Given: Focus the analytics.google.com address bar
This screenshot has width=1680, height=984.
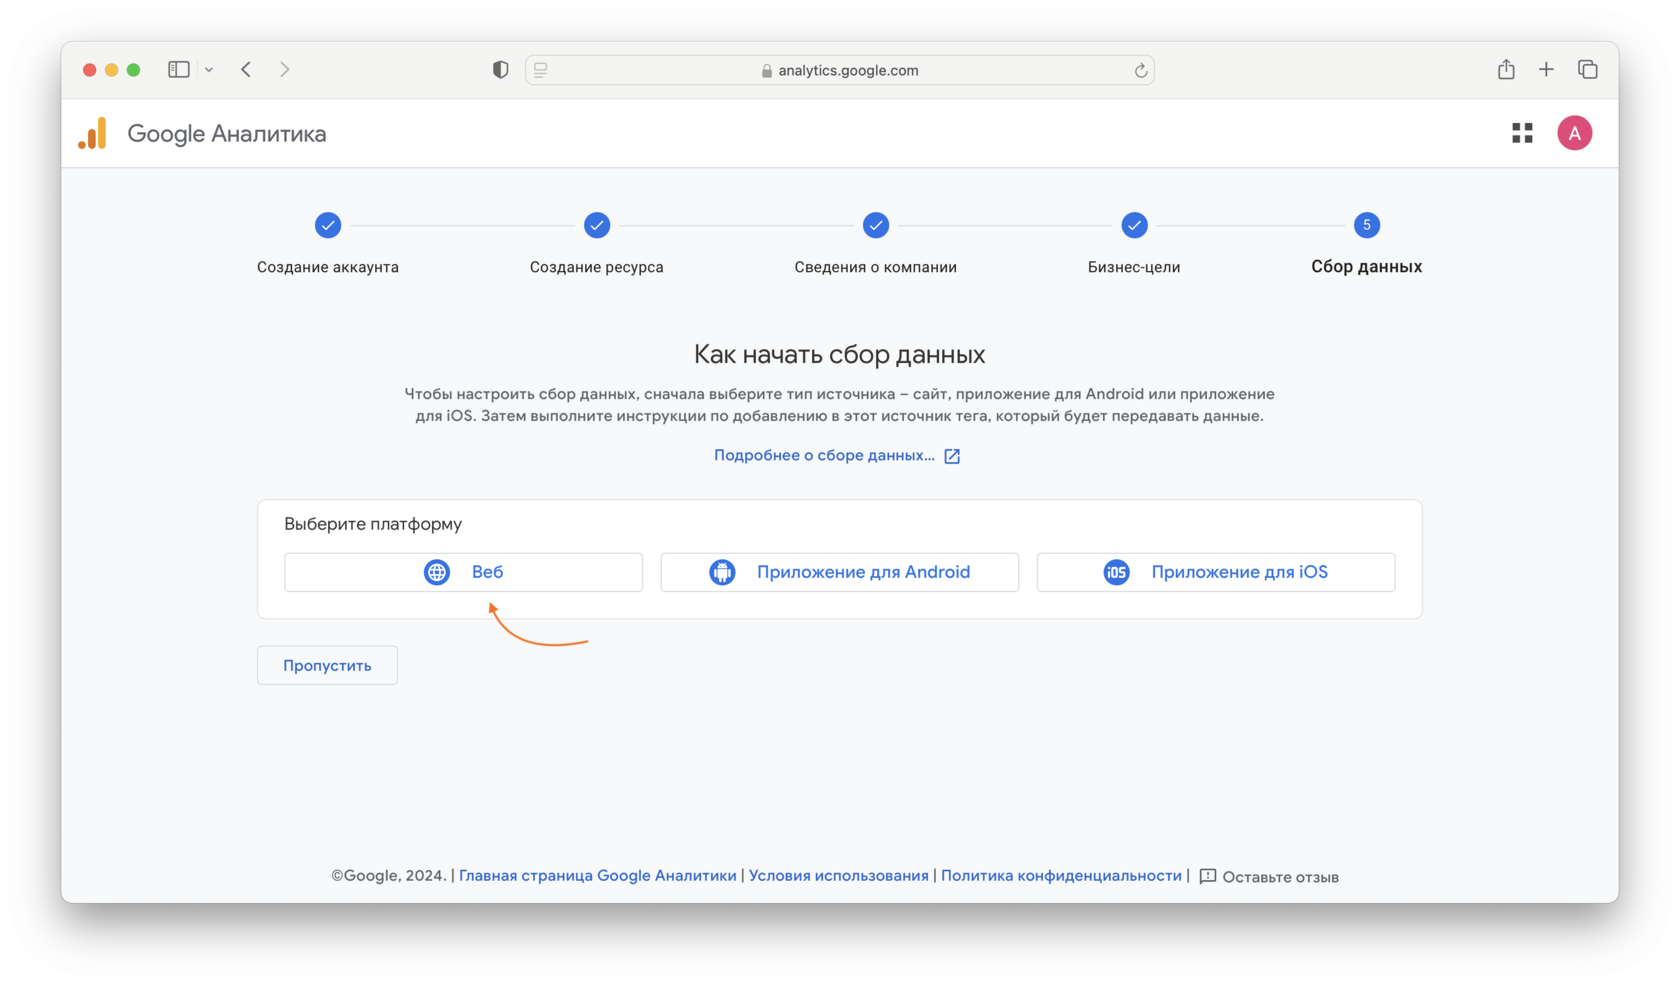Looking at the screenshot, I should pyautogui.click(x=840, y=70).
